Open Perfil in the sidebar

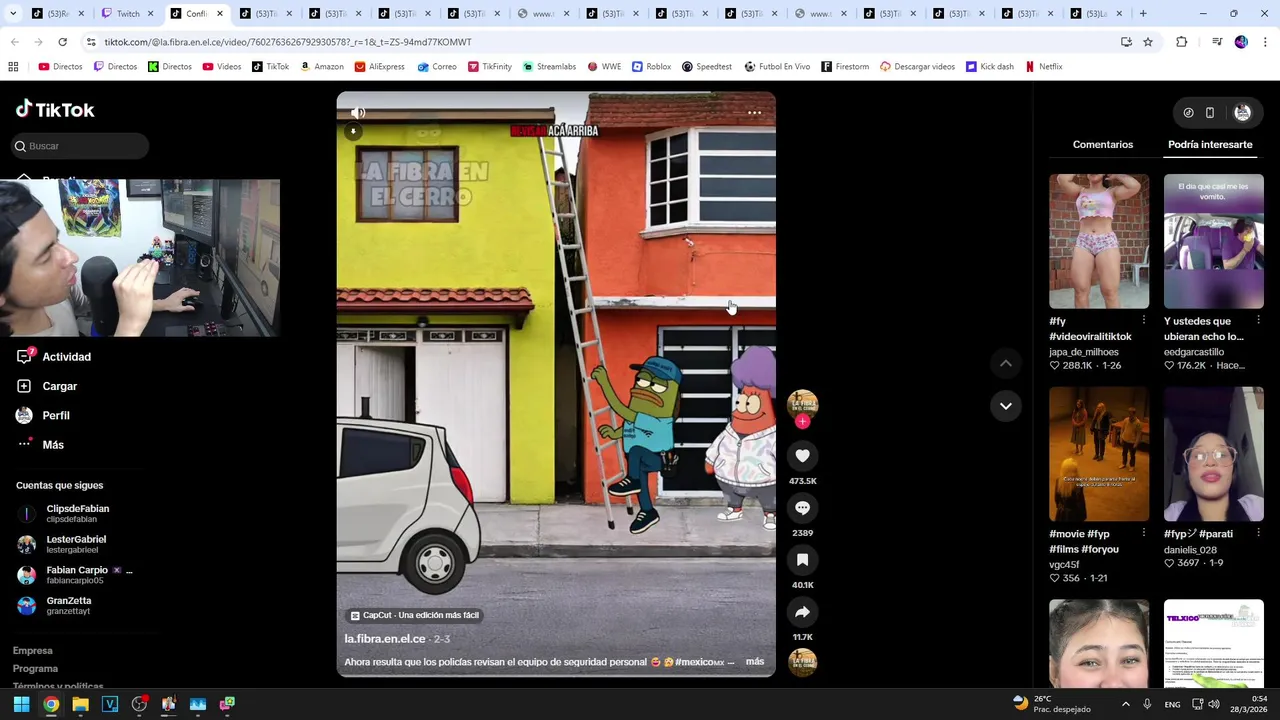(43, 415)
